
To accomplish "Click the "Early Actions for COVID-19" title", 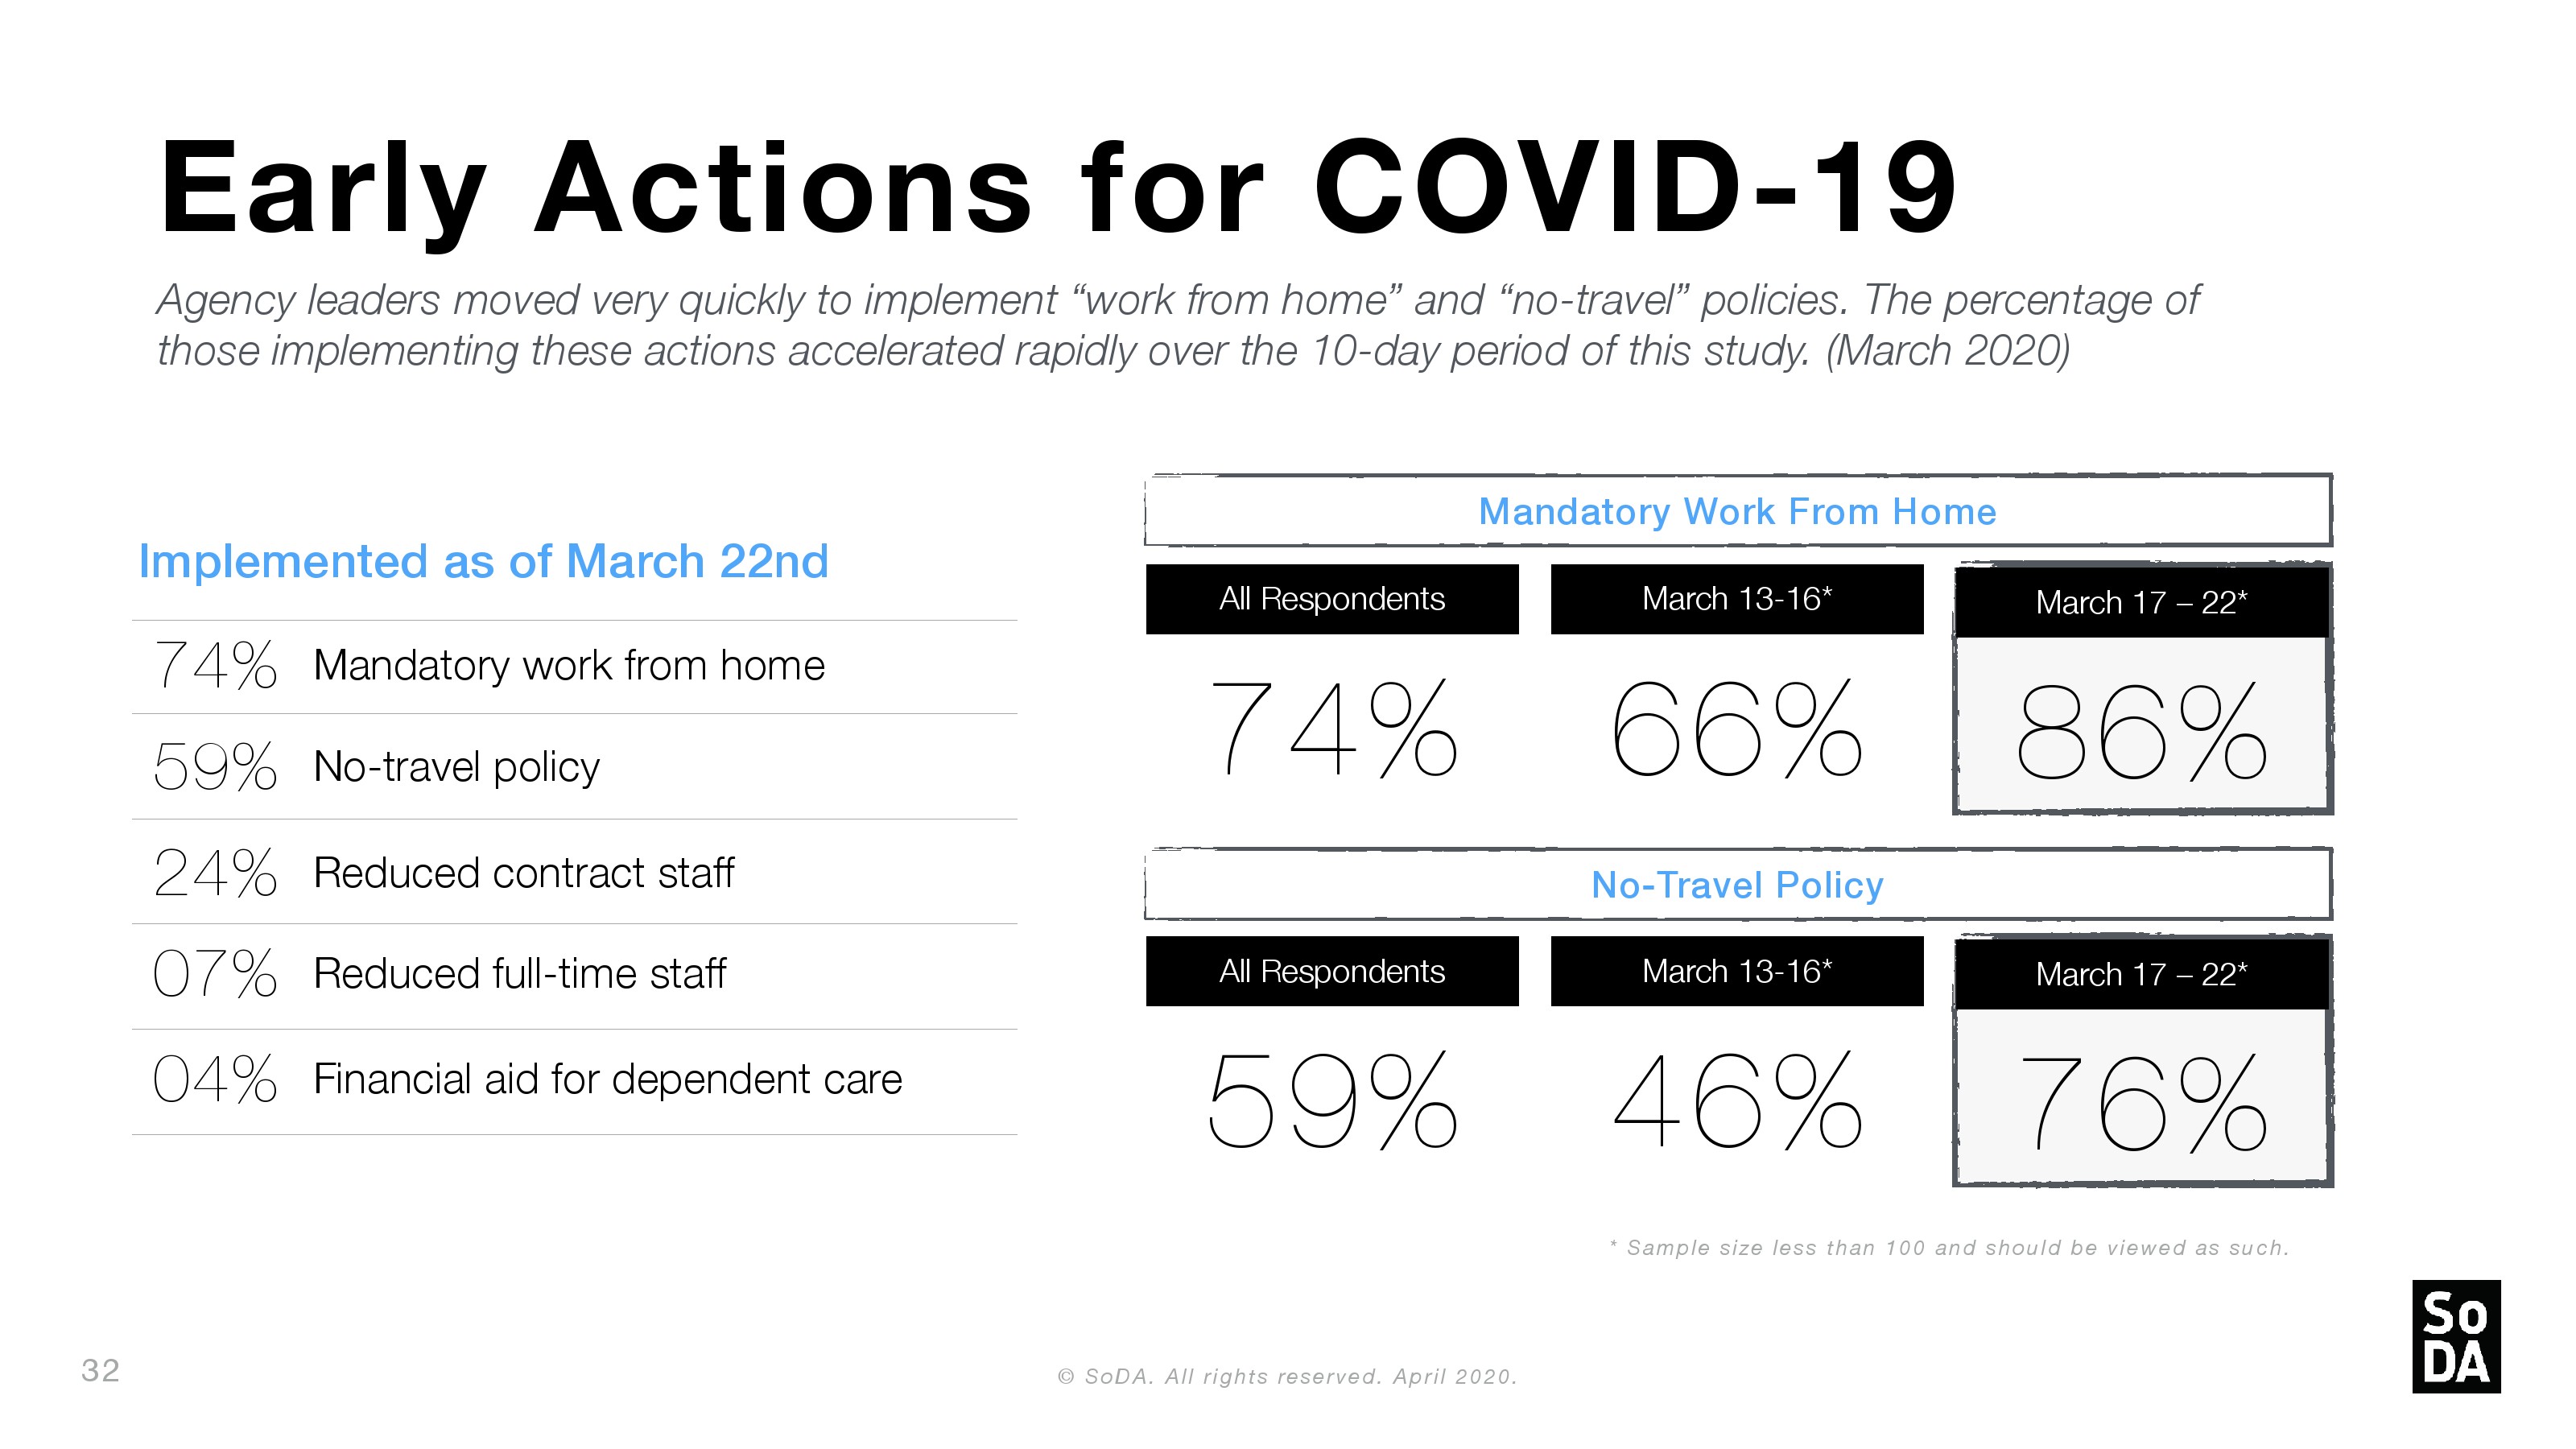I will click(1057, 189).
